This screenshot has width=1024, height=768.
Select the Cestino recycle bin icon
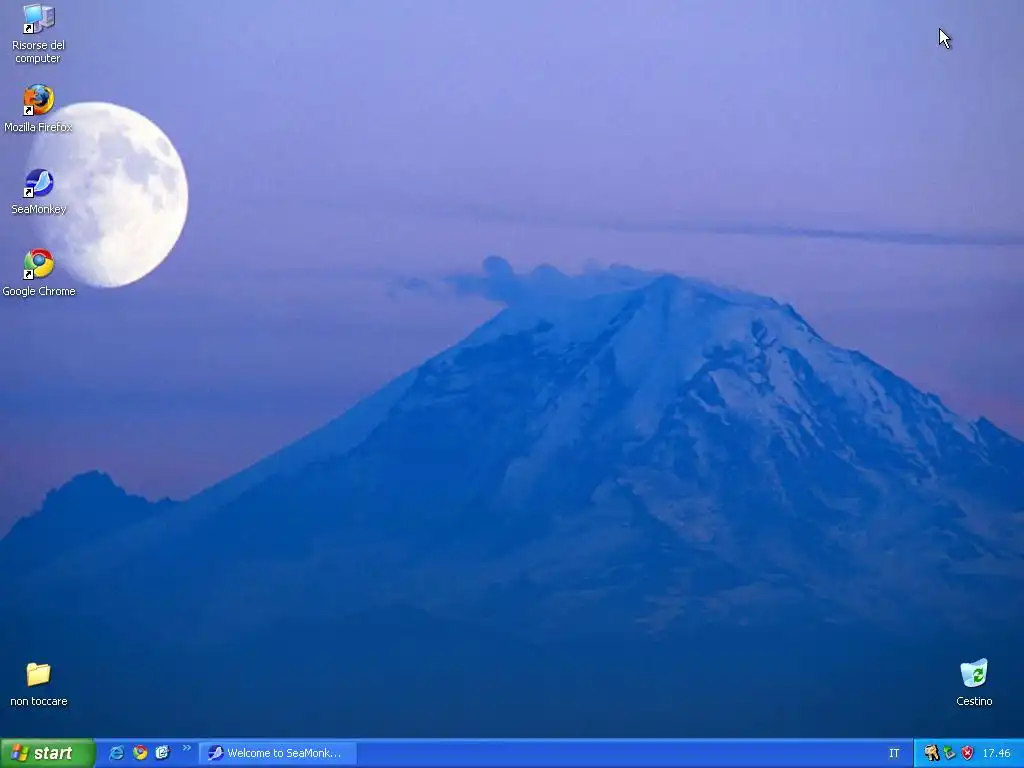974,682
